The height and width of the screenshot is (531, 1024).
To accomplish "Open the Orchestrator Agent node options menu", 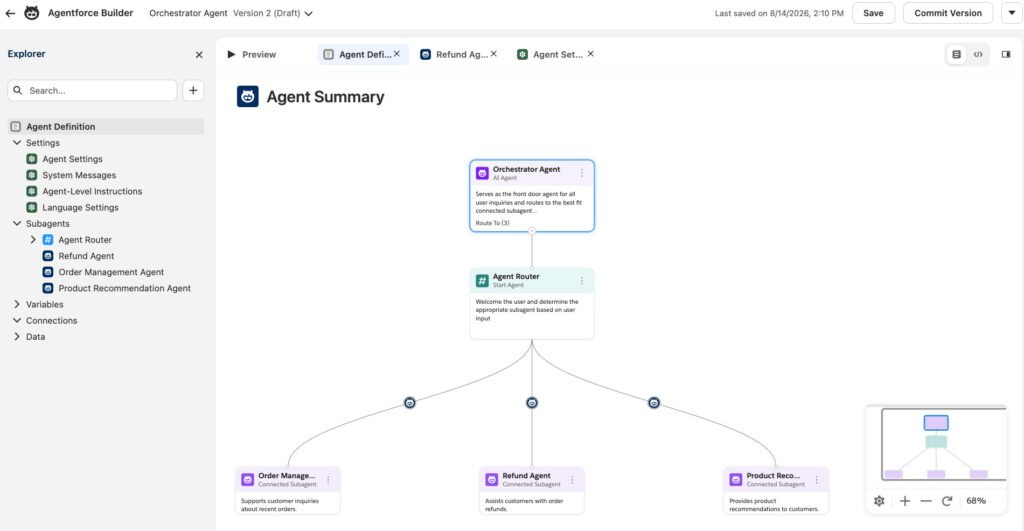I will pyautogui.click(x=582, y=173).
